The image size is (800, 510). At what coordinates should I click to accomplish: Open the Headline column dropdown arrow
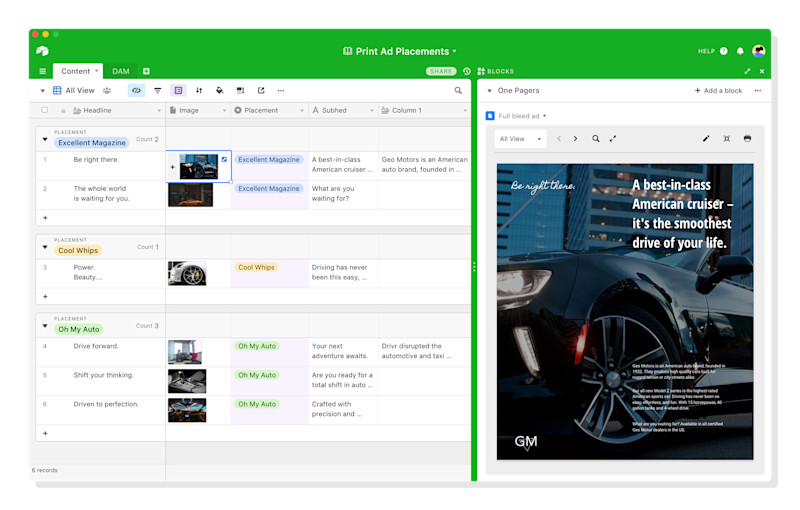tap(159, 111)
